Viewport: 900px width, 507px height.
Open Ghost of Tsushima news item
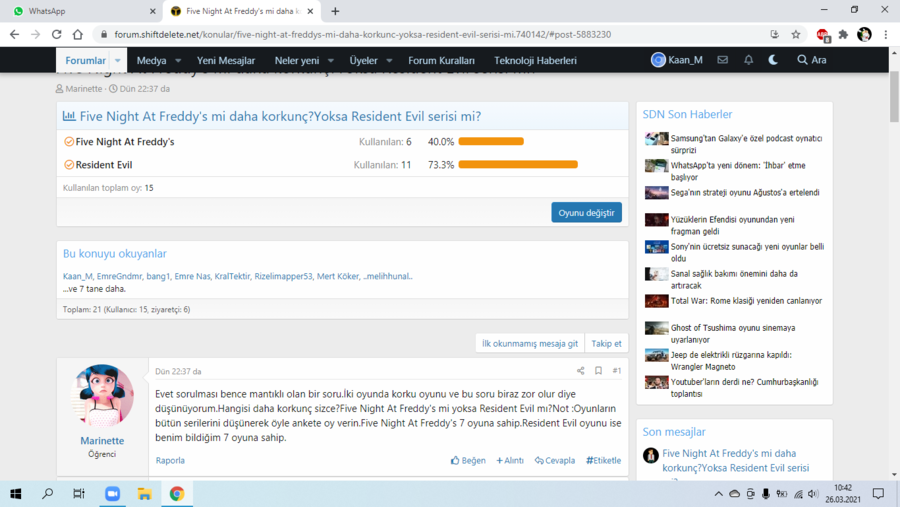coord(733,334)
